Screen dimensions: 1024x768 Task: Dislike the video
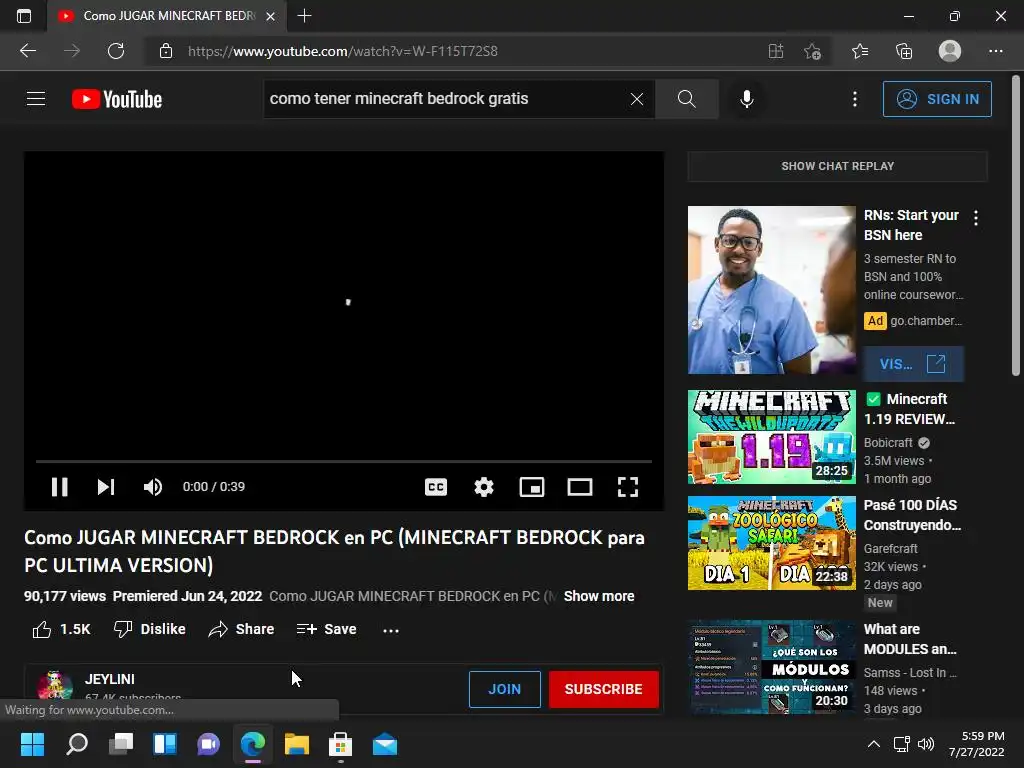coord(150,629)
